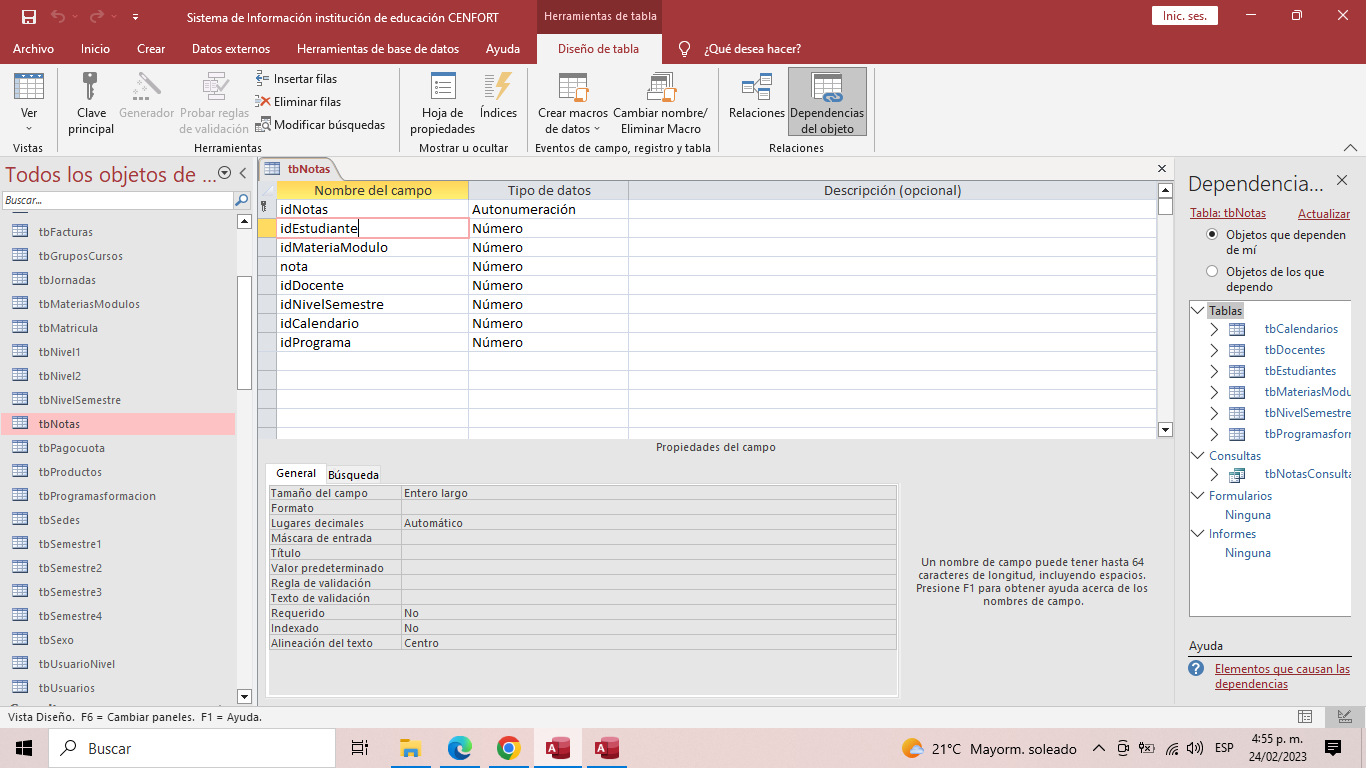This screenshot has height=768, width=1366.
Task: Show the Hoja de propiedades
Action: coord(442,104)
